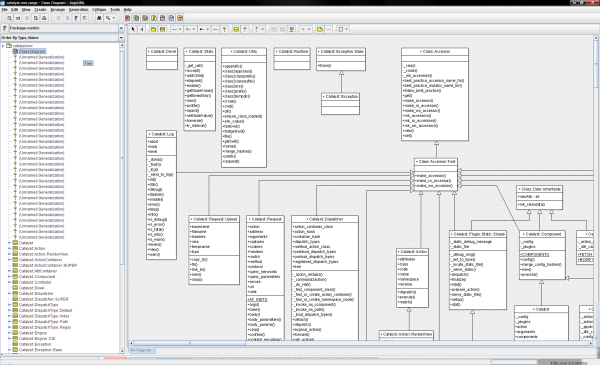This screenshot has width=600, height=365.
Task: Expand the Catalyst::Dispatcher tree node
Action: click(x=10, y=293)
